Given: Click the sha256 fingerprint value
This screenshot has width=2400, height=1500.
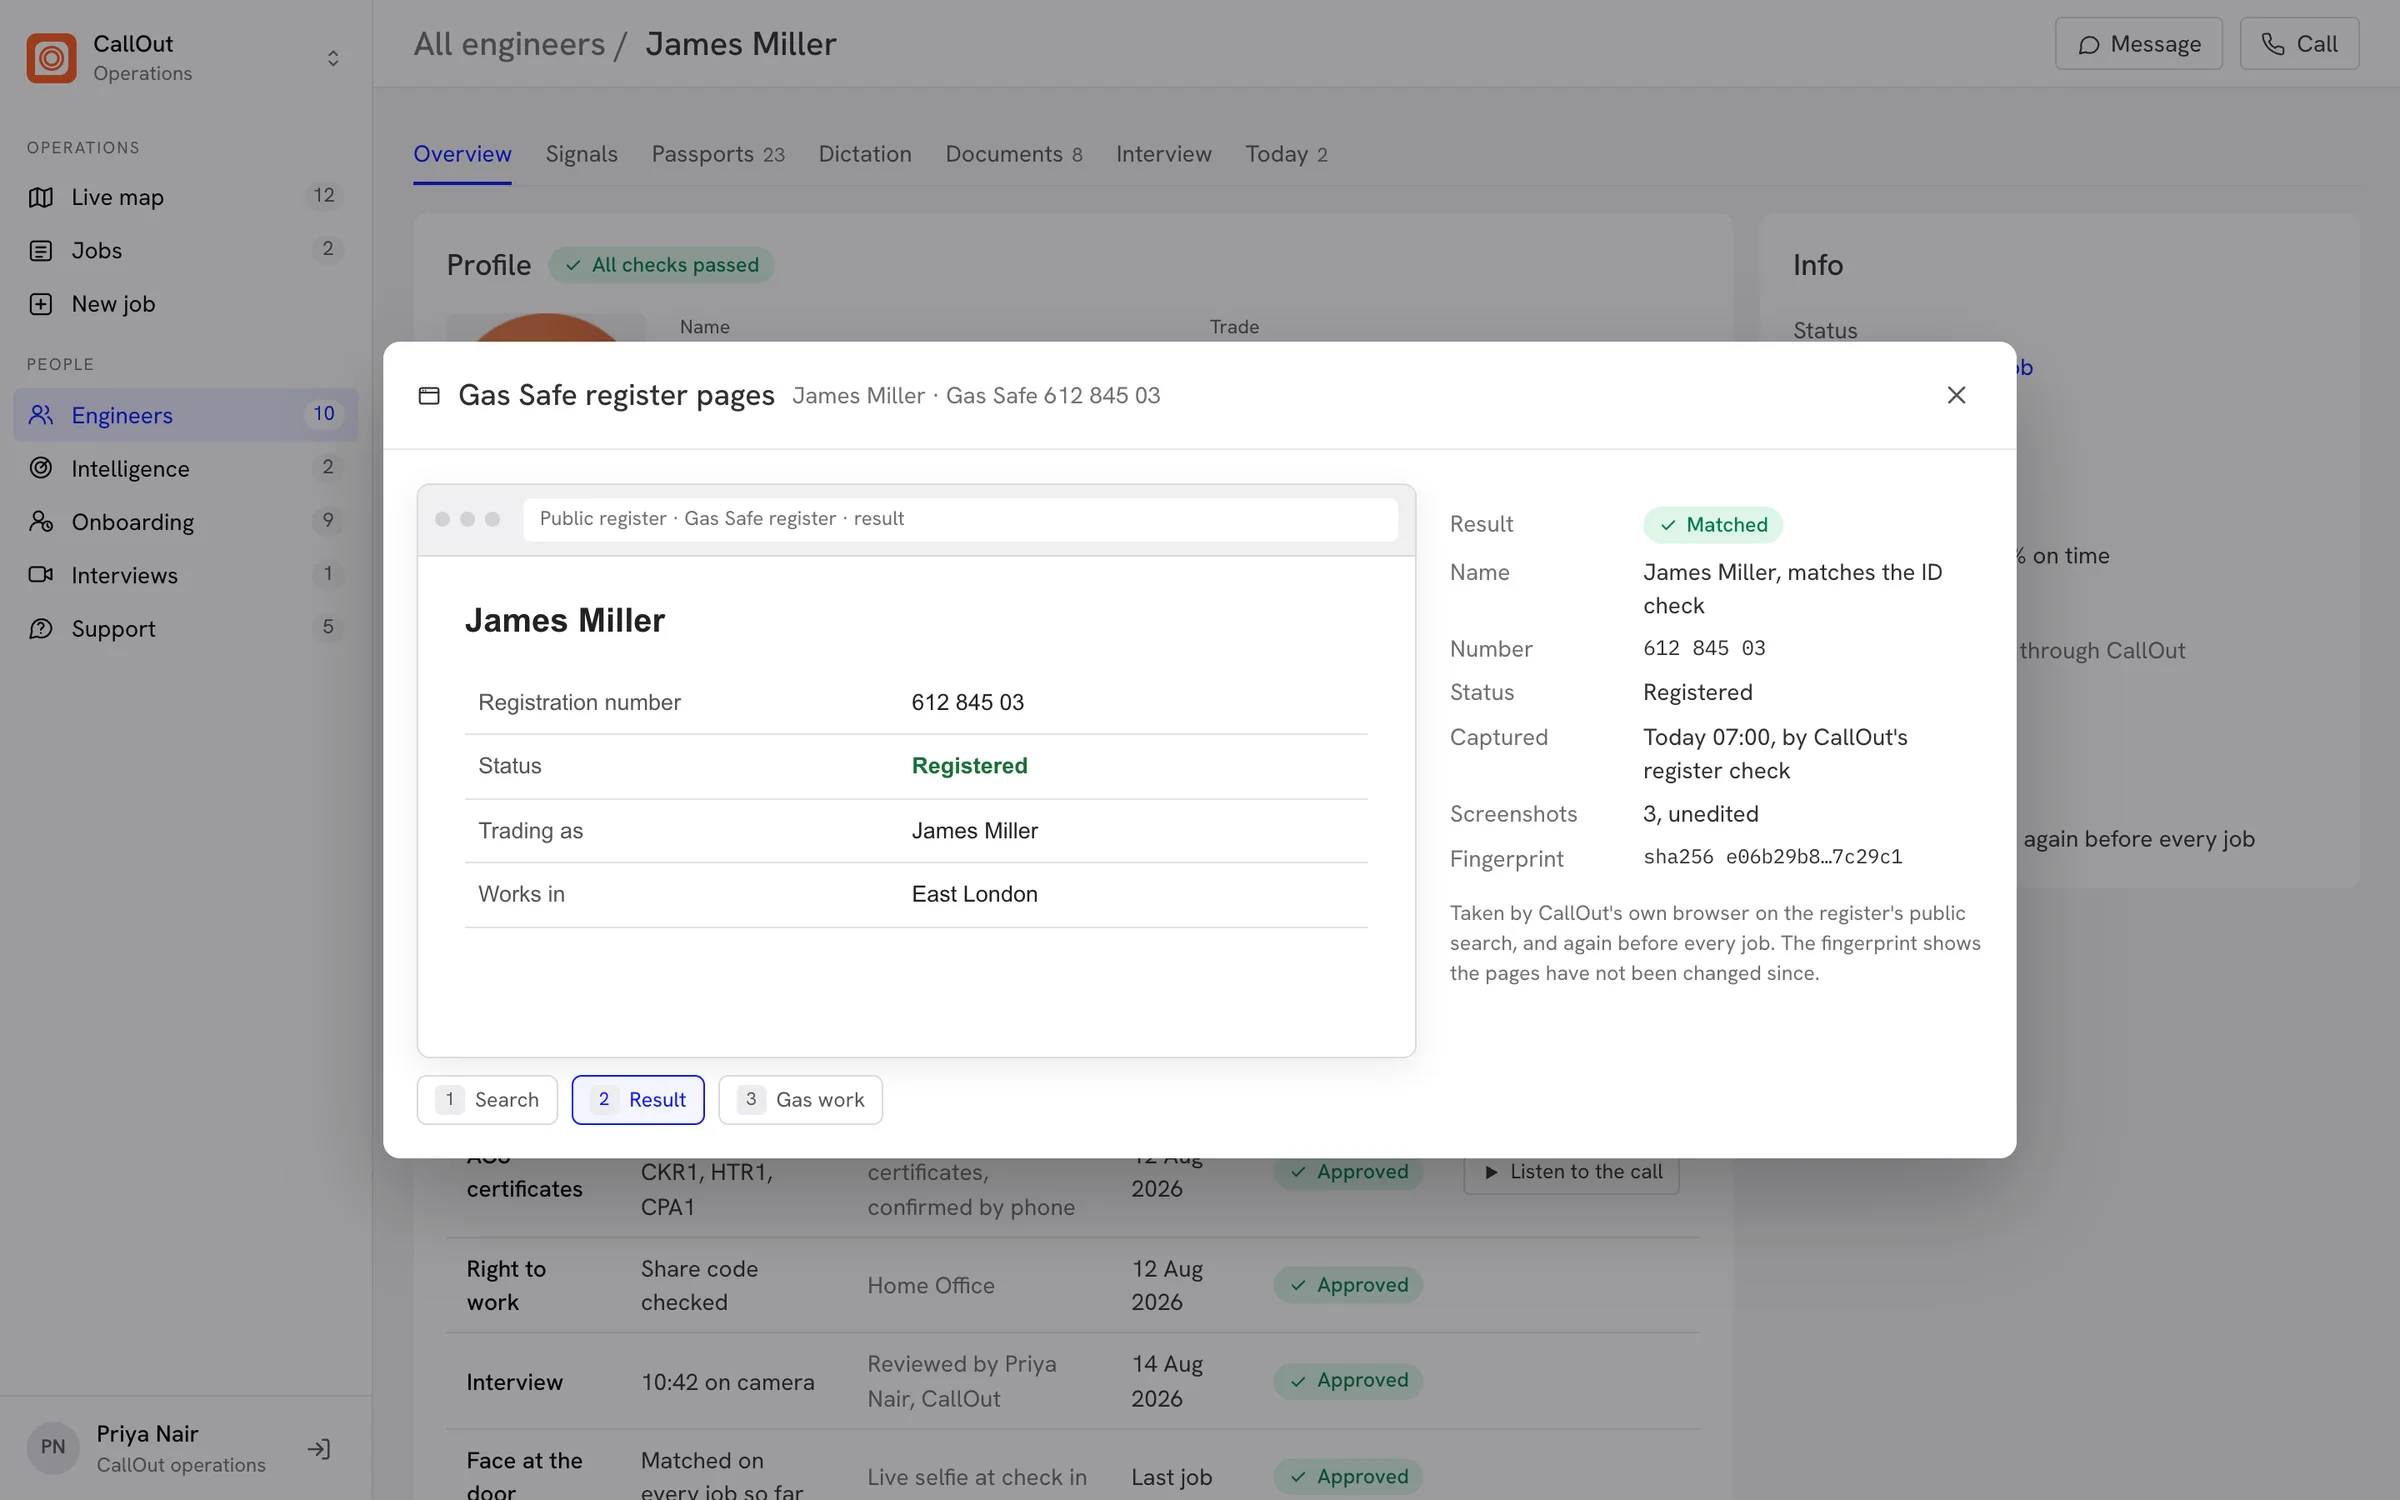Looking at the screenshot, I should [1772, 857].
